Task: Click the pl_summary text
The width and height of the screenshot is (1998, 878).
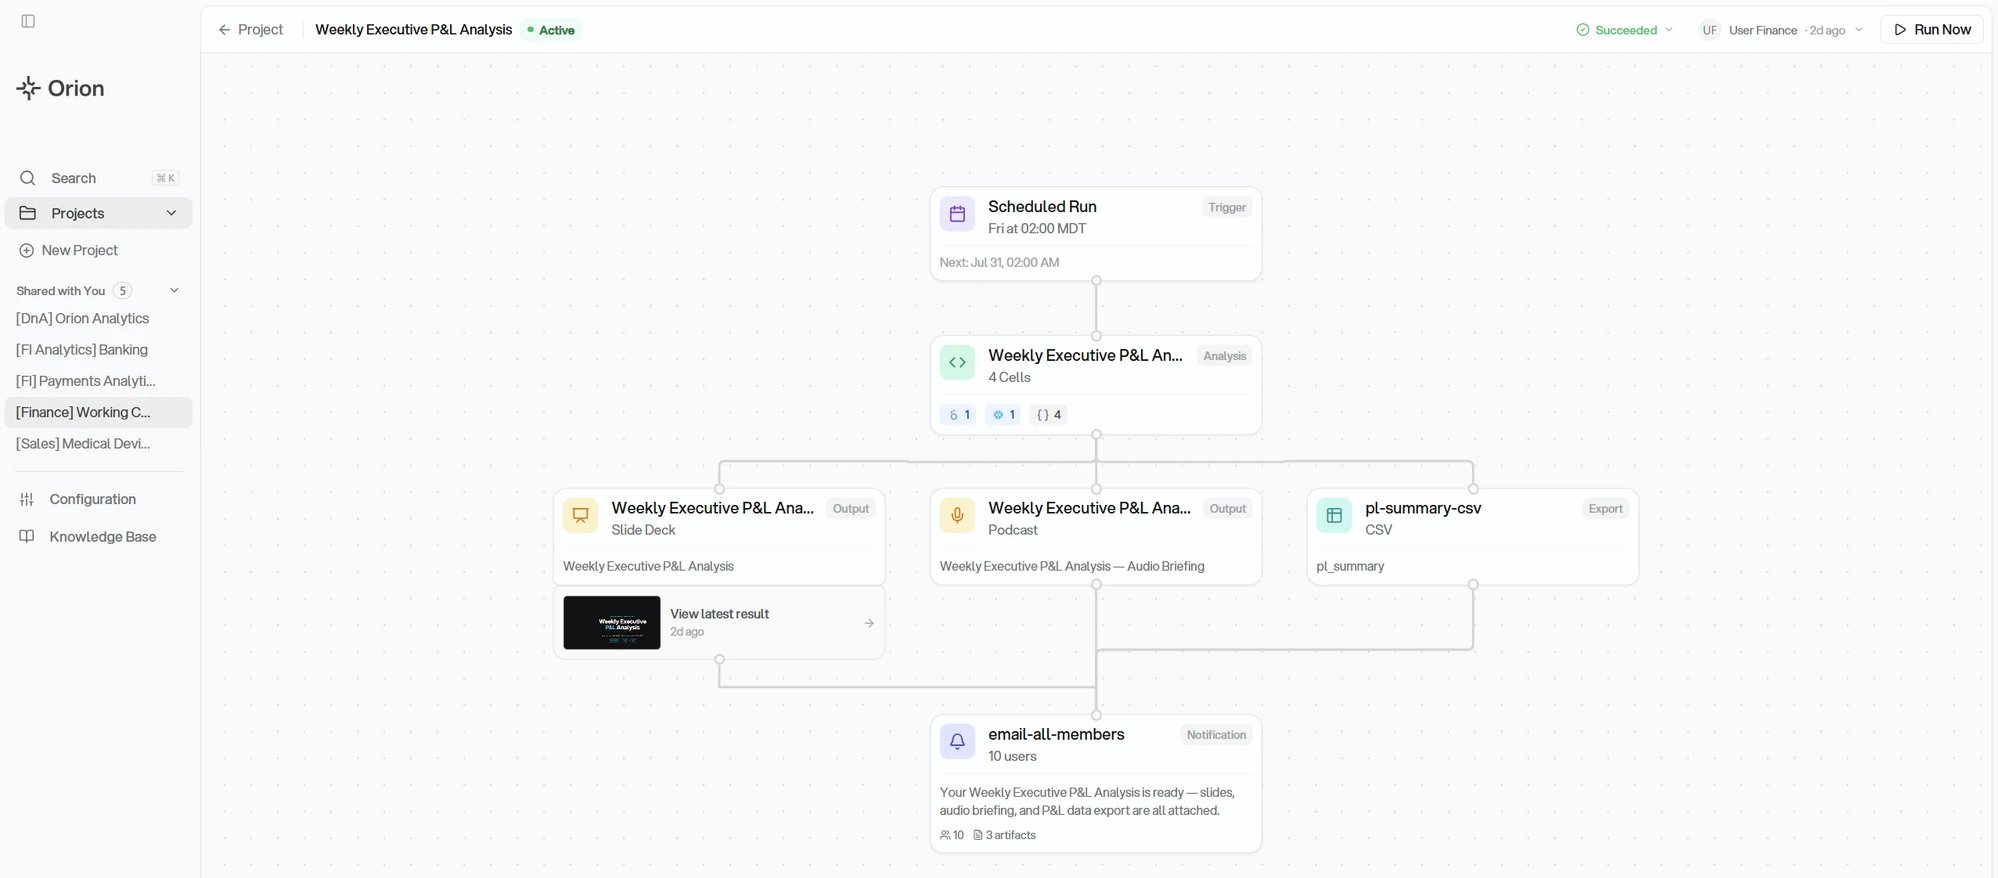Action: coord(1350,567)
